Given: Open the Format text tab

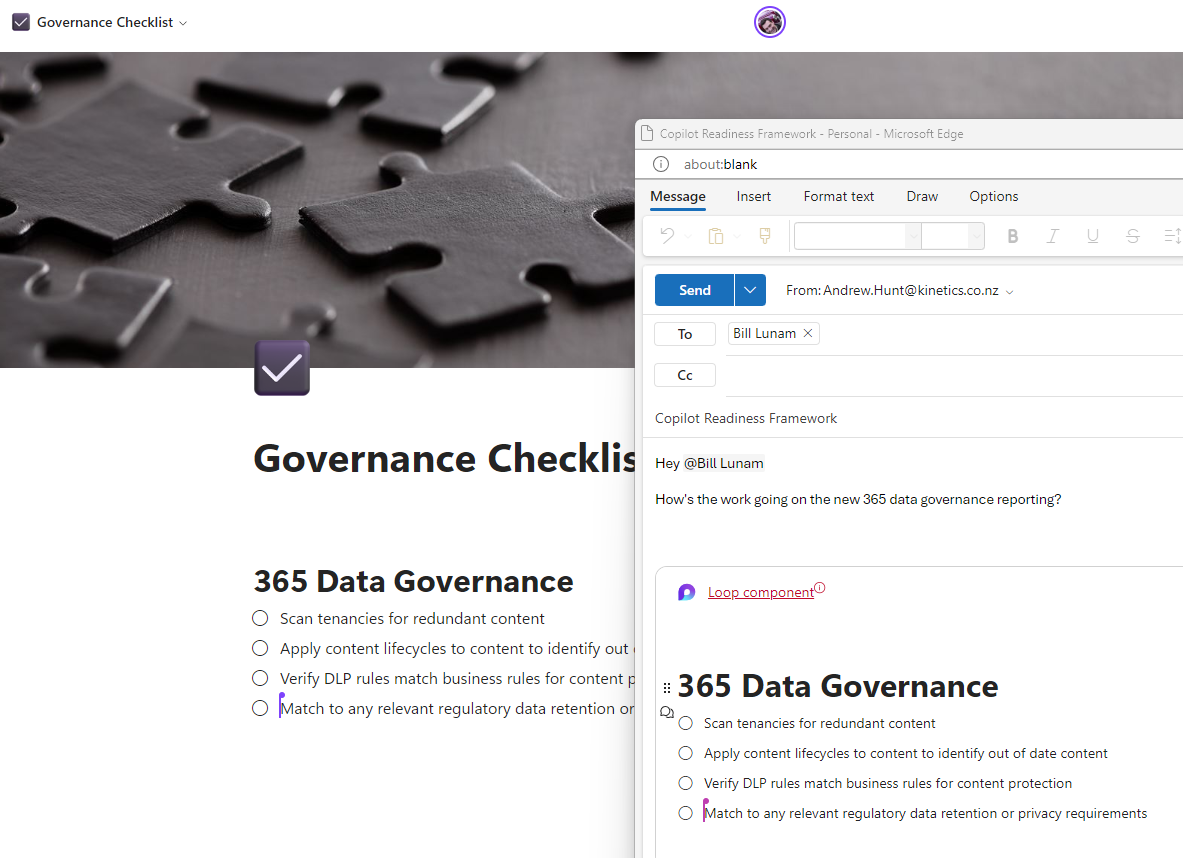Looking at the screenshot, I should tap(838, 196).
